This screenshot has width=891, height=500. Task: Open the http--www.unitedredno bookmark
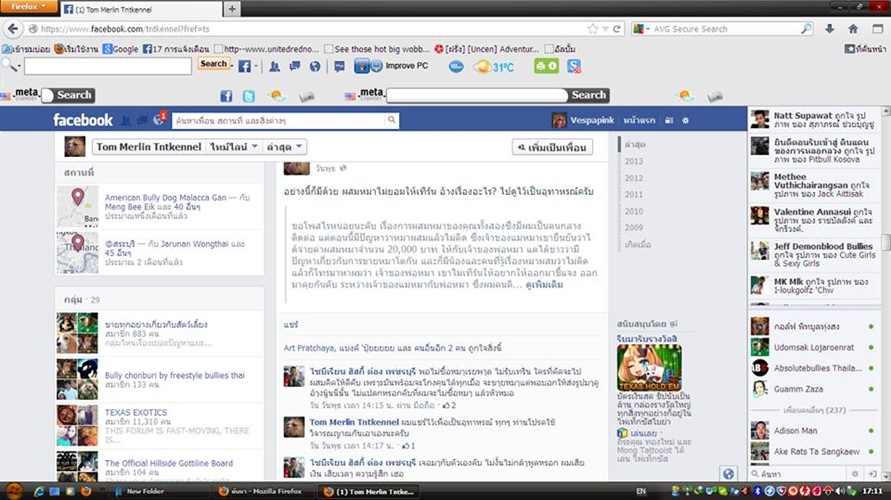pyautogui.click(x=267, y=49)
